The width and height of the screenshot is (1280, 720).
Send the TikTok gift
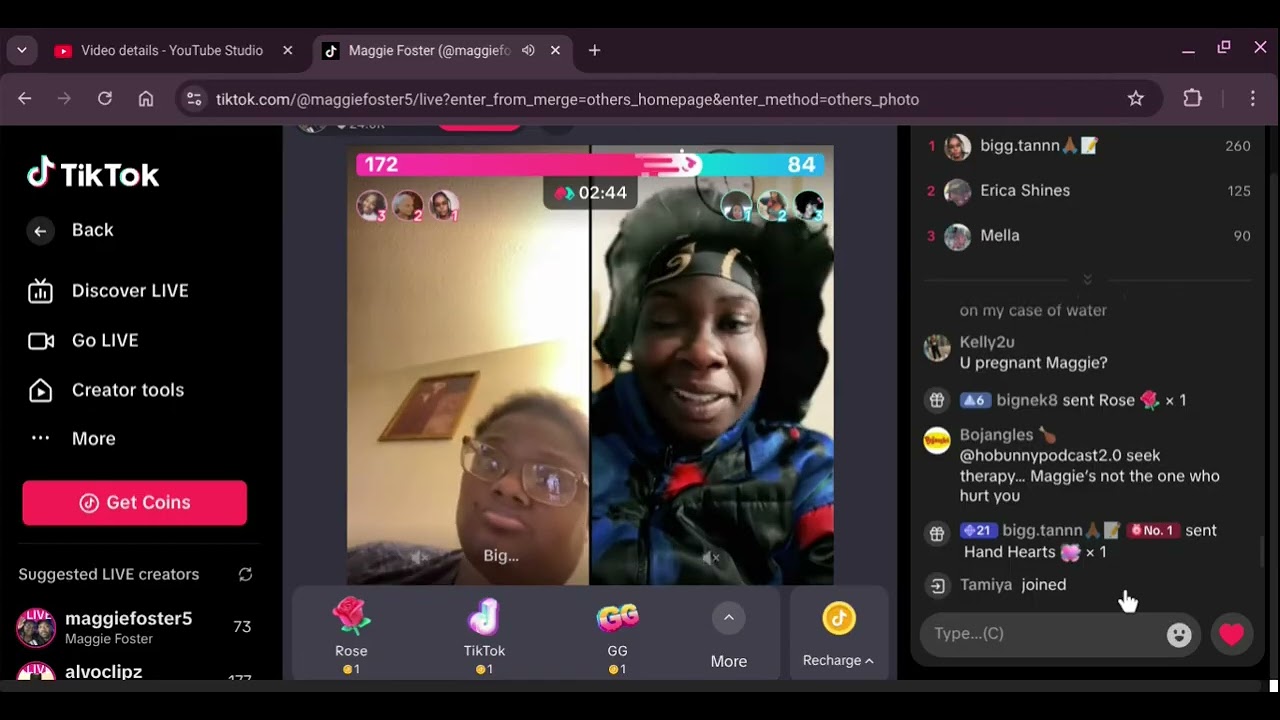coord(484,634)
